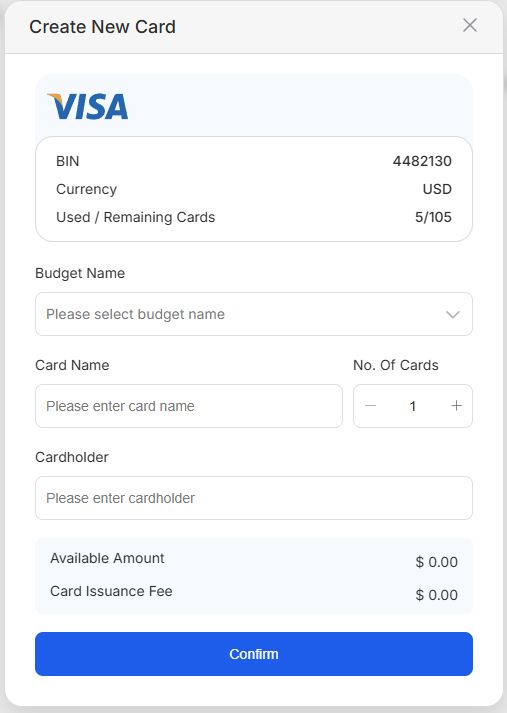Open the Budget Name dropdown
This screenshot has width=507, height=713.
click(x=254, y=314)
